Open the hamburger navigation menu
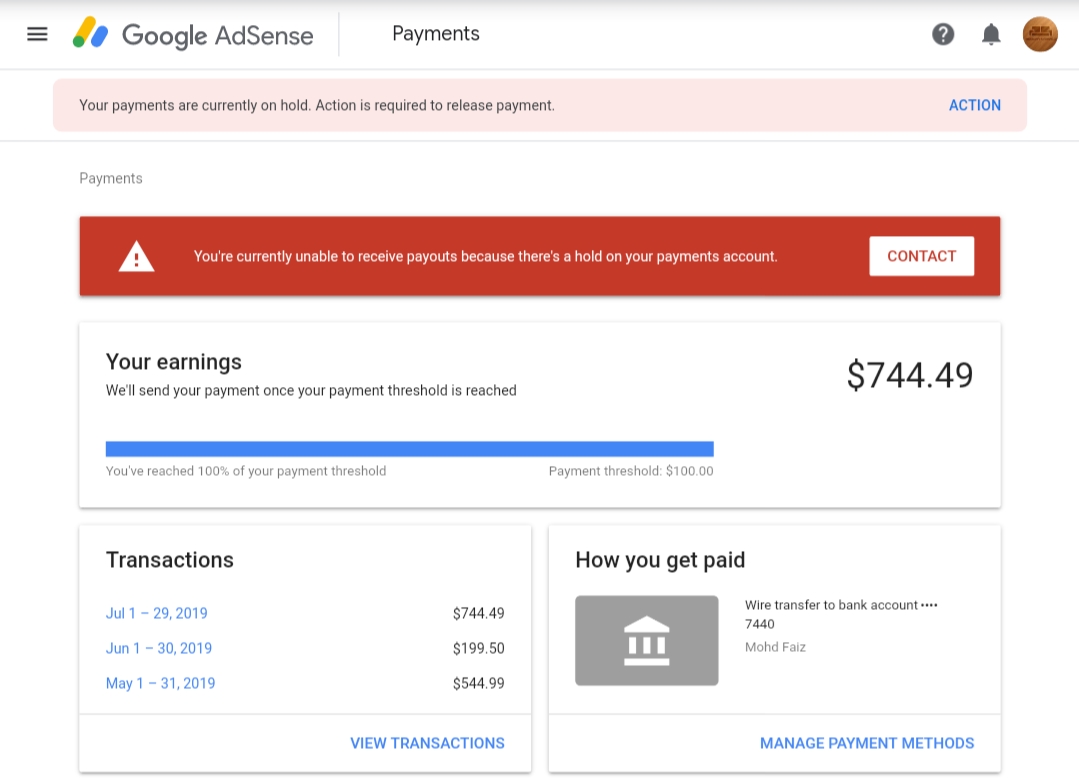This screenshot has height=778, width=1079. tap(37, 34)
